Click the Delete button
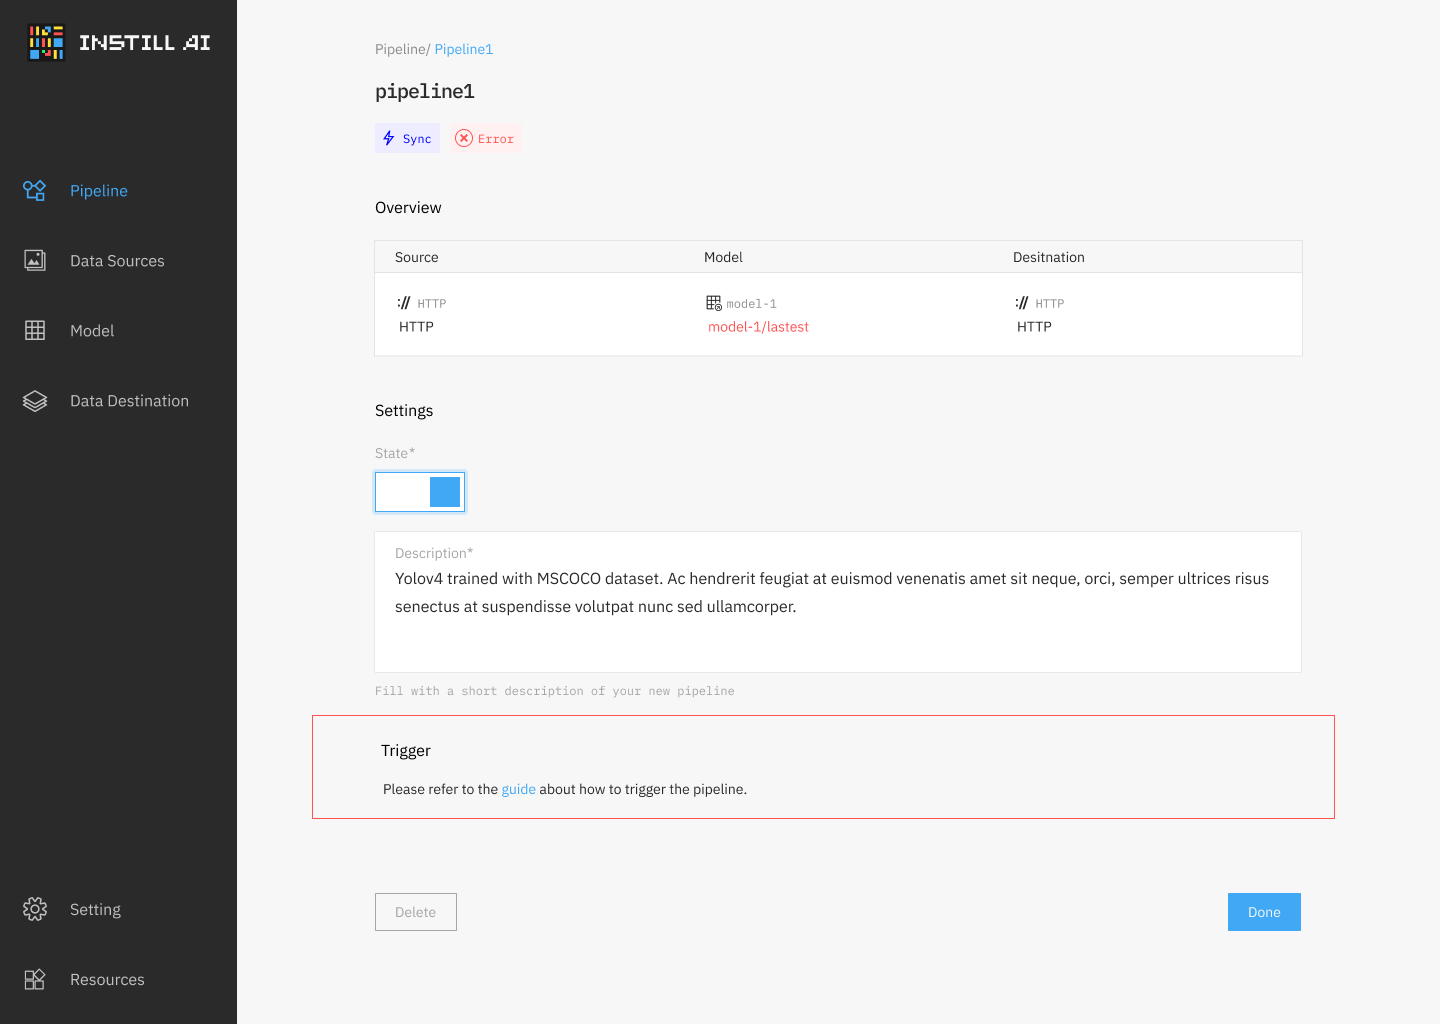 (x=415, y=911)
